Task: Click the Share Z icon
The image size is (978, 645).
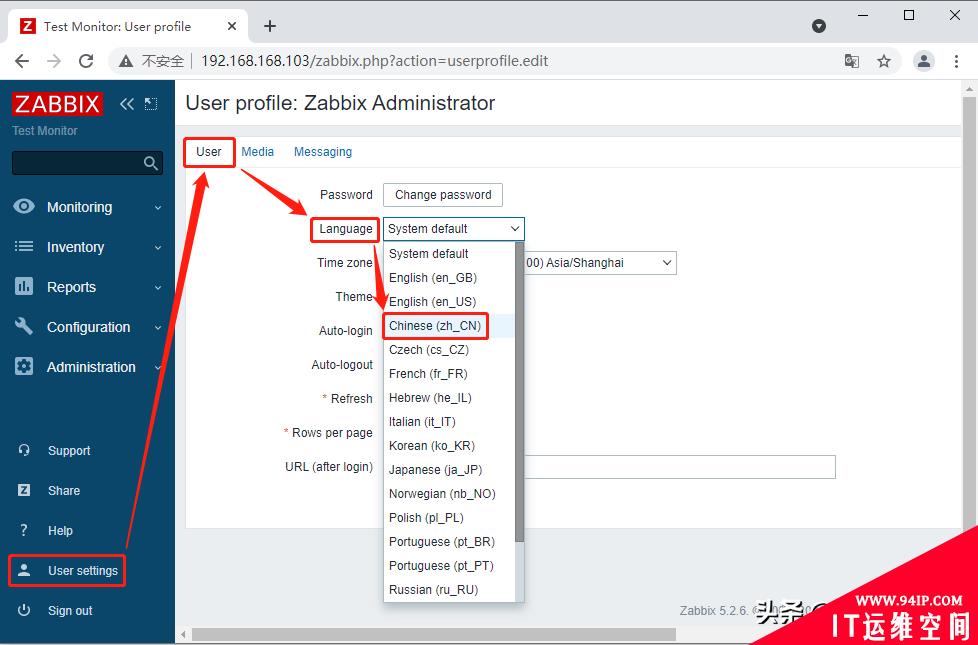Action: pos(24,490)
